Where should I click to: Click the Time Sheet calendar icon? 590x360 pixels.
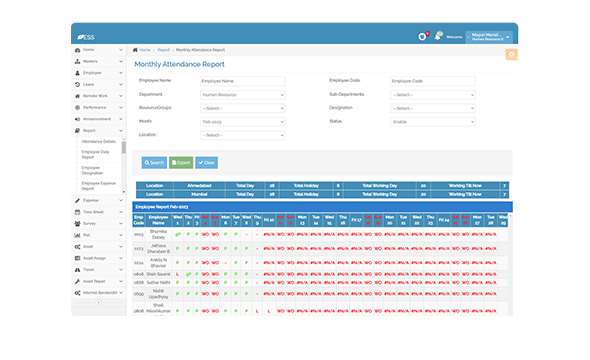click(x=77, y=212)
